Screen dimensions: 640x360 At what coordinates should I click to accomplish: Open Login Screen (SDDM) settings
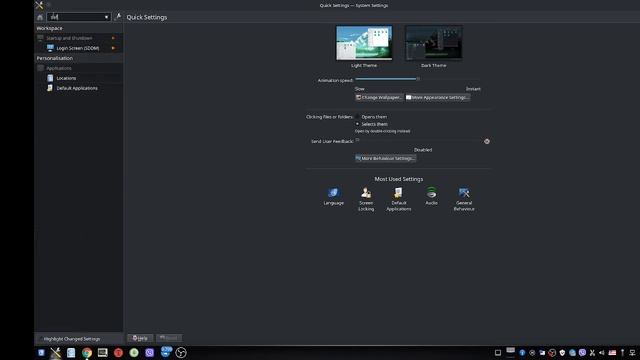pos(78,48)
